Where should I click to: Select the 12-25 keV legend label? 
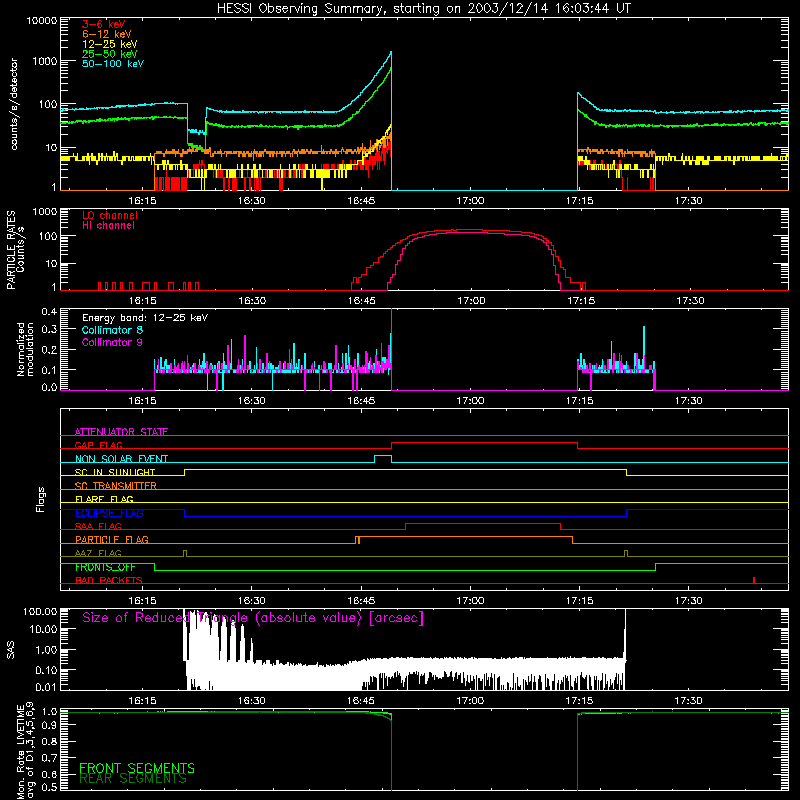pyautogui.click(x=110, y=44)
